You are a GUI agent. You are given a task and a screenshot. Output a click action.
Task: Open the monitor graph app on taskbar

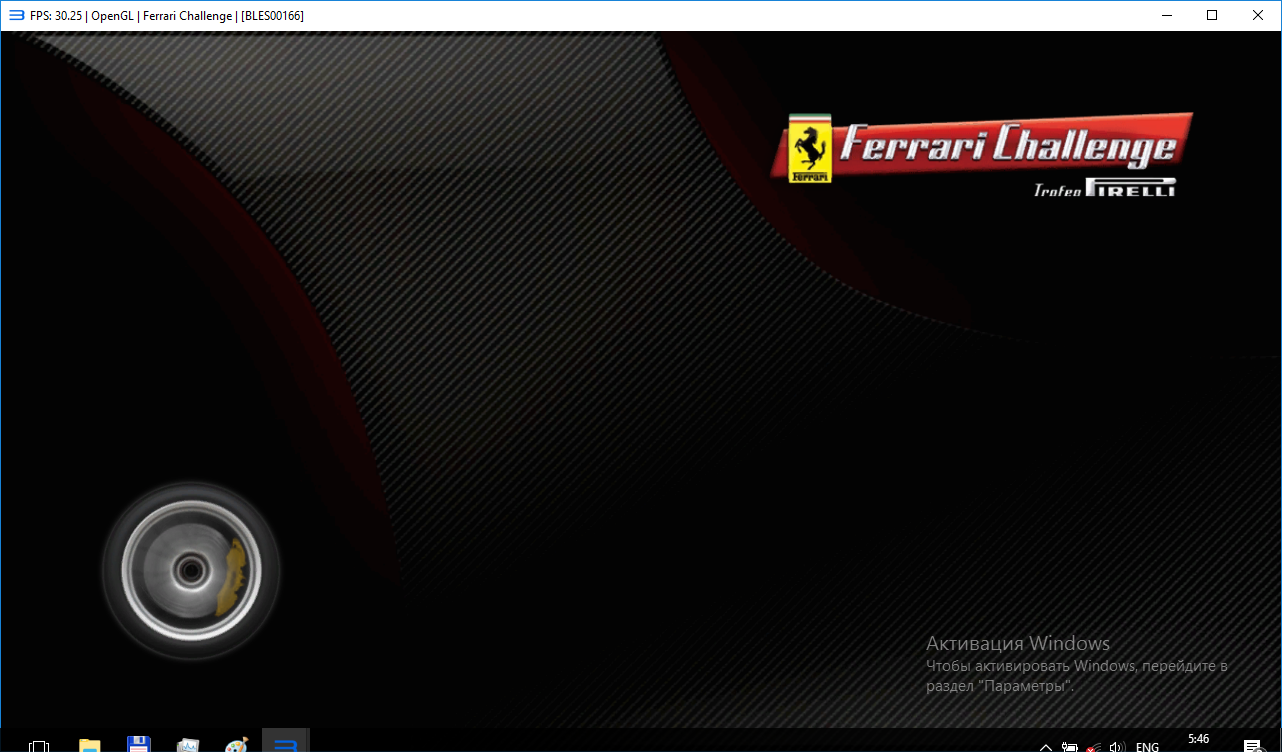188,745
